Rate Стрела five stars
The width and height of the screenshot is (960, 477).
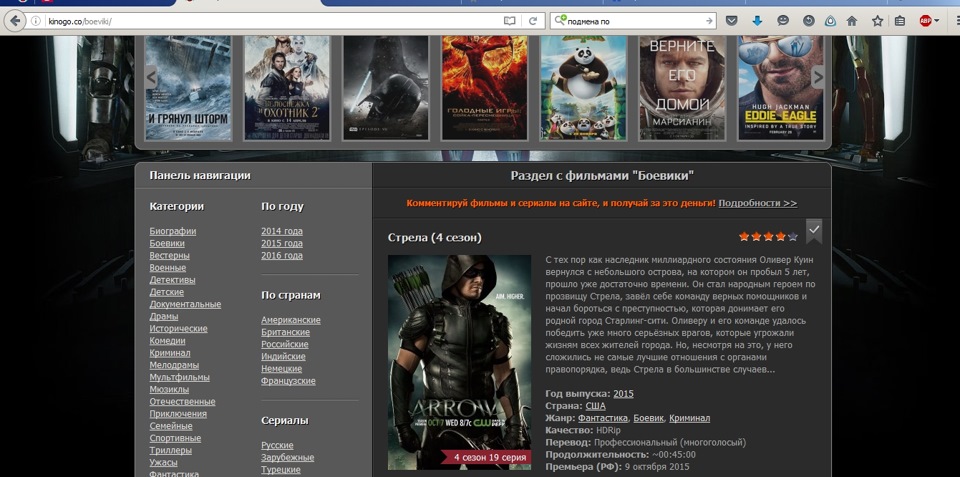793,236
